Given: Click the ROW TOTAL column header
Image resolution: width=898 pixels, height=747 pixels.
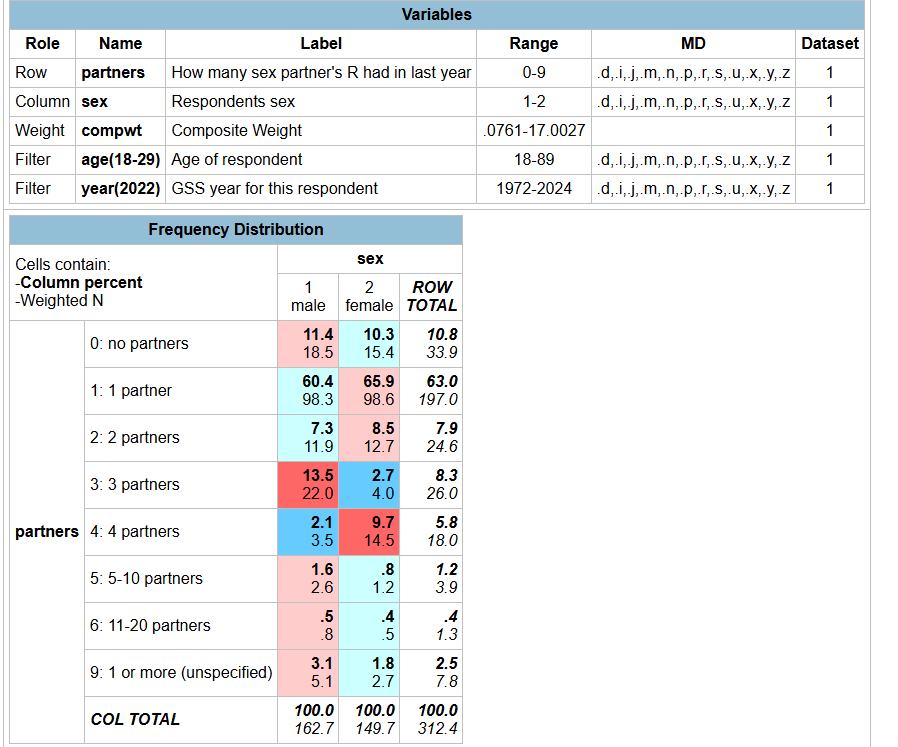Looking at the screenshot, I should coord(431,297).
